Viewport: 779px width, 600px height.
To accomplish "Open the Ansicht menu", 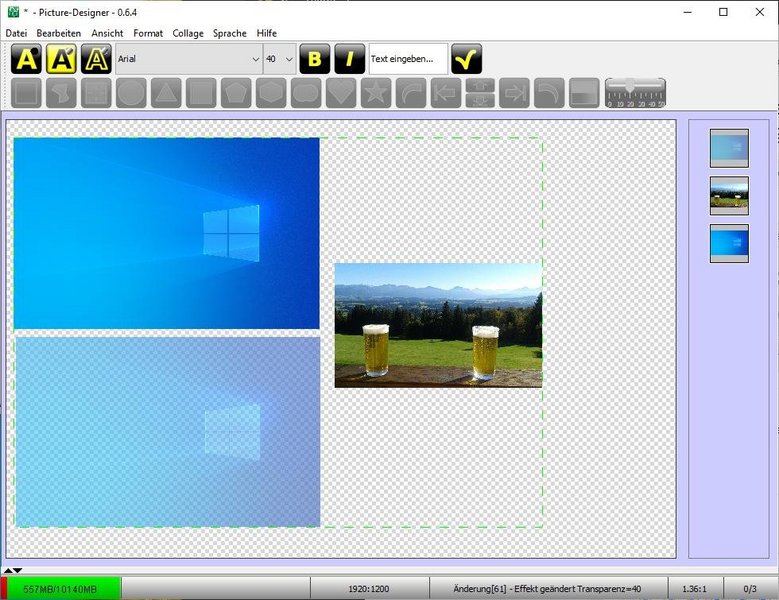I will [x=107, y=33].
